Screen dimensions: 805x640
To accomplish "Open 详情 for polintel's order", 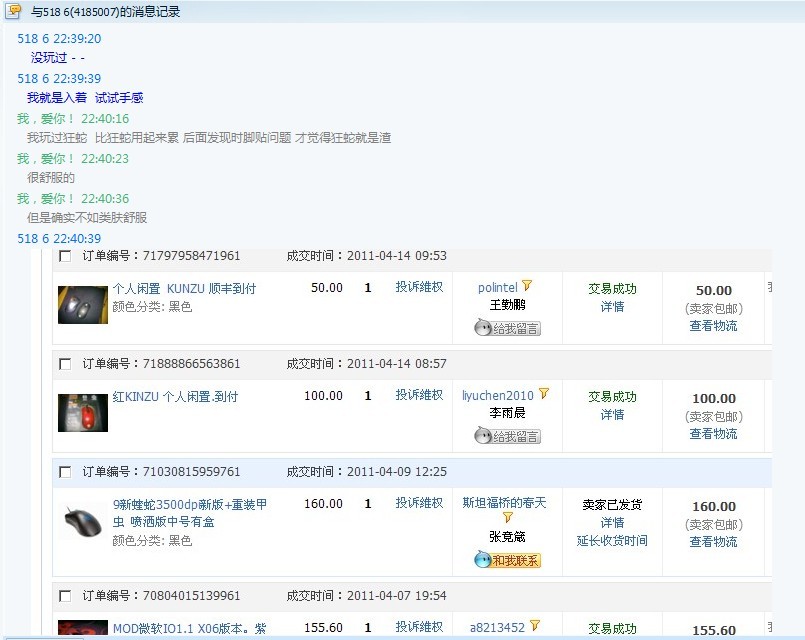I will click(x=612, y=307).
